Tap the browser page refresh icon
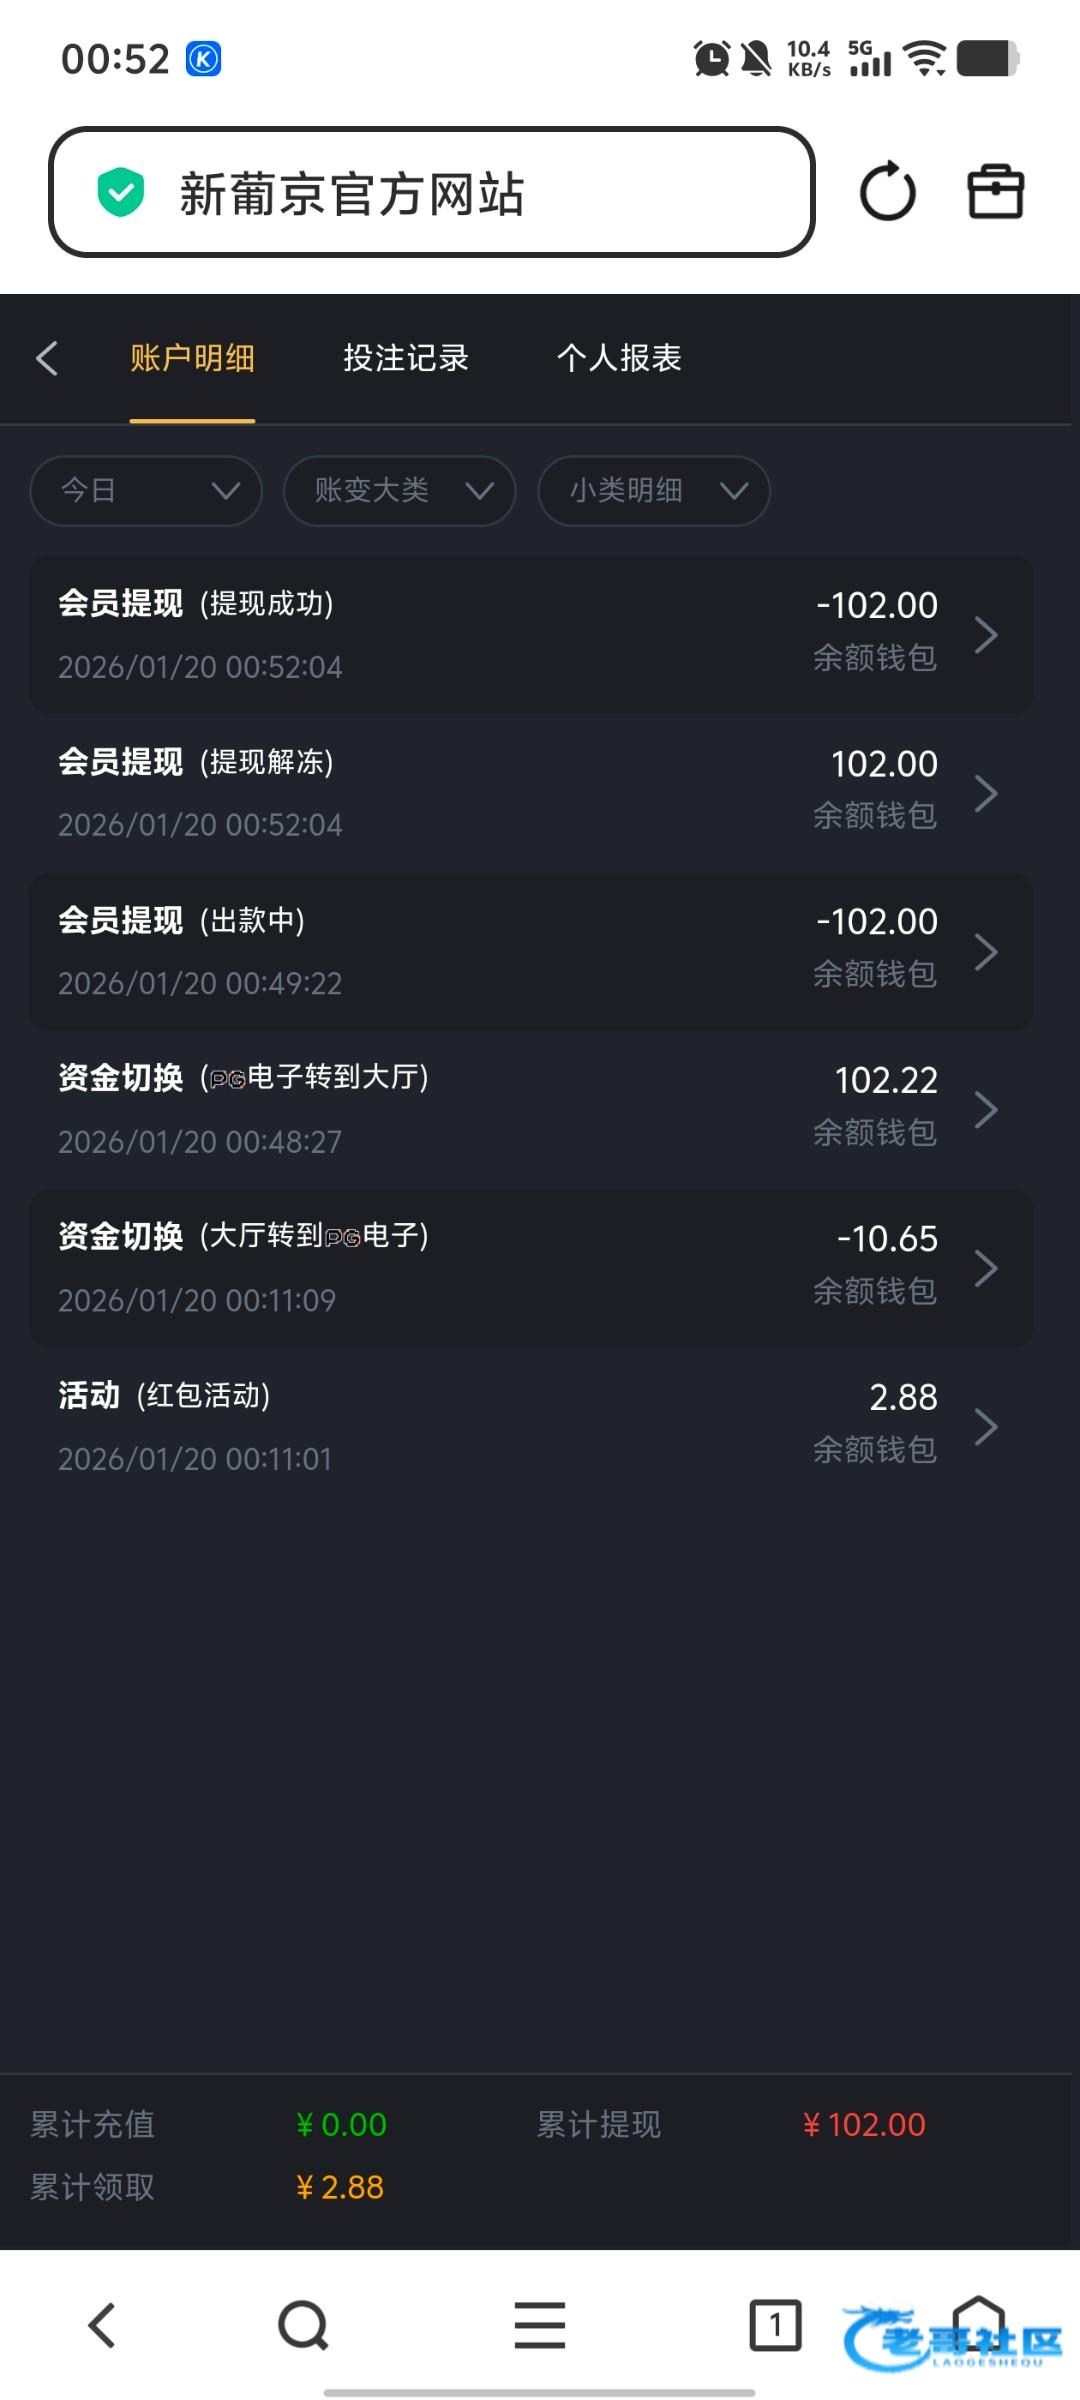1080x2400 pixels. pos(887,192)
